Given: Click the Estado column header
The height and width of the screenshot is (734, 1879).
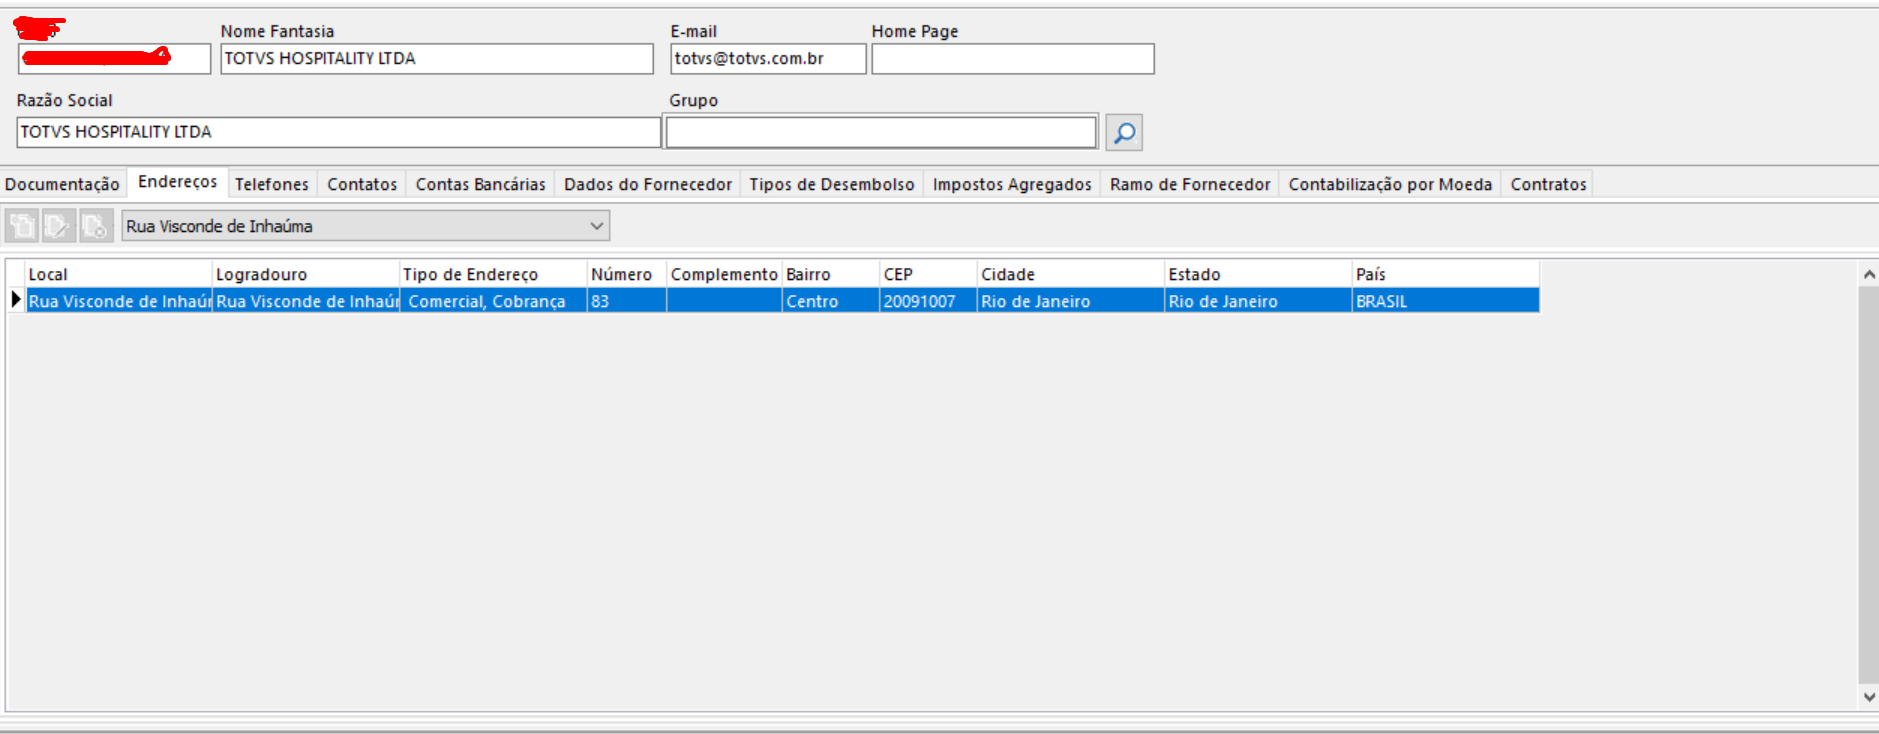Looking at the screenshot, I should [1258, 274].
